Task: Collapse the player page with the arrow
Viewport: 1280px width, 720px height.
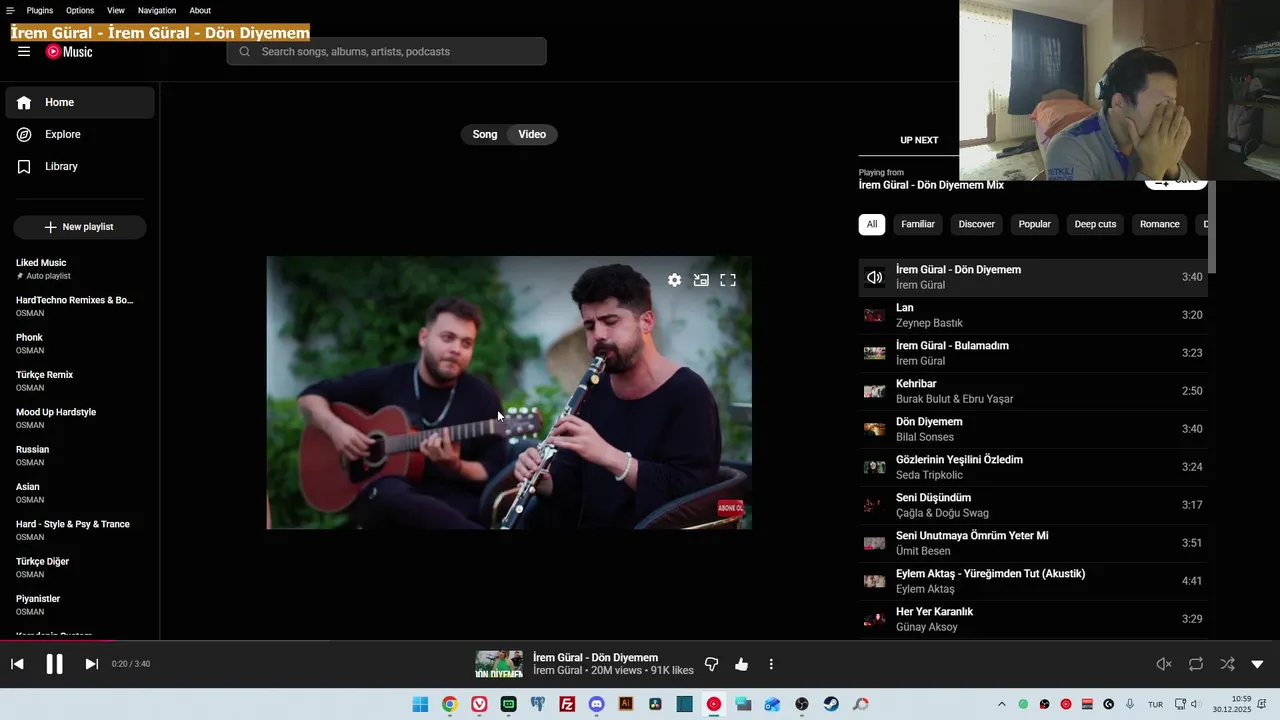Action: tap(1258, 664)
